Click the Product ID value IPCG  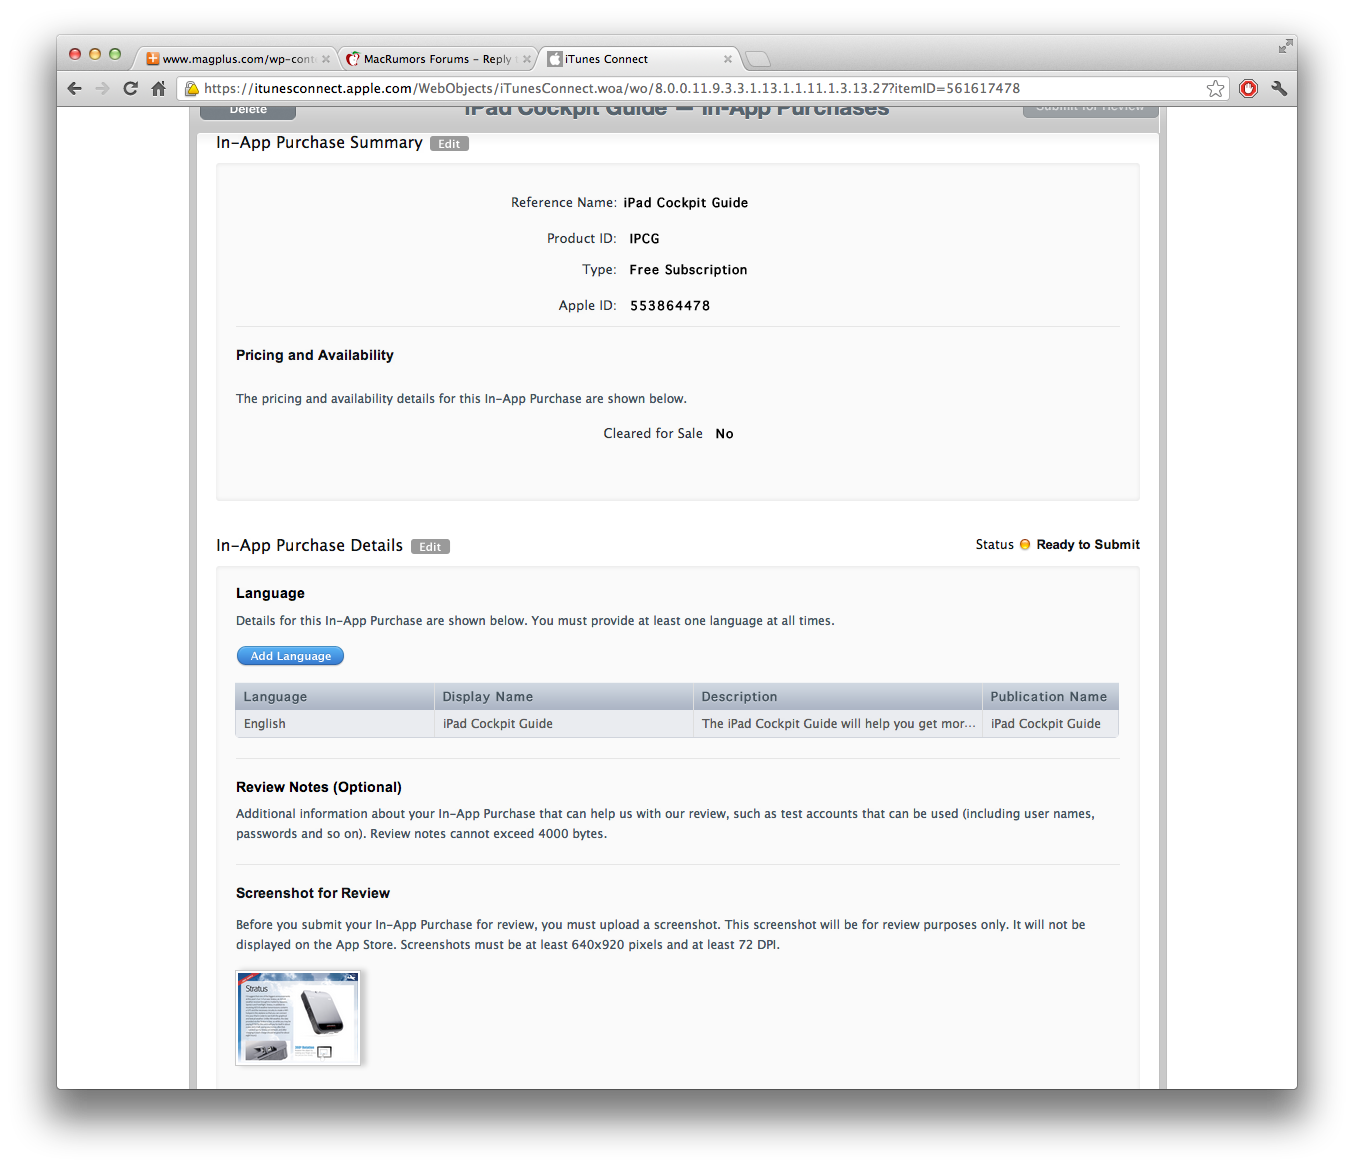(x=644, y=239)
